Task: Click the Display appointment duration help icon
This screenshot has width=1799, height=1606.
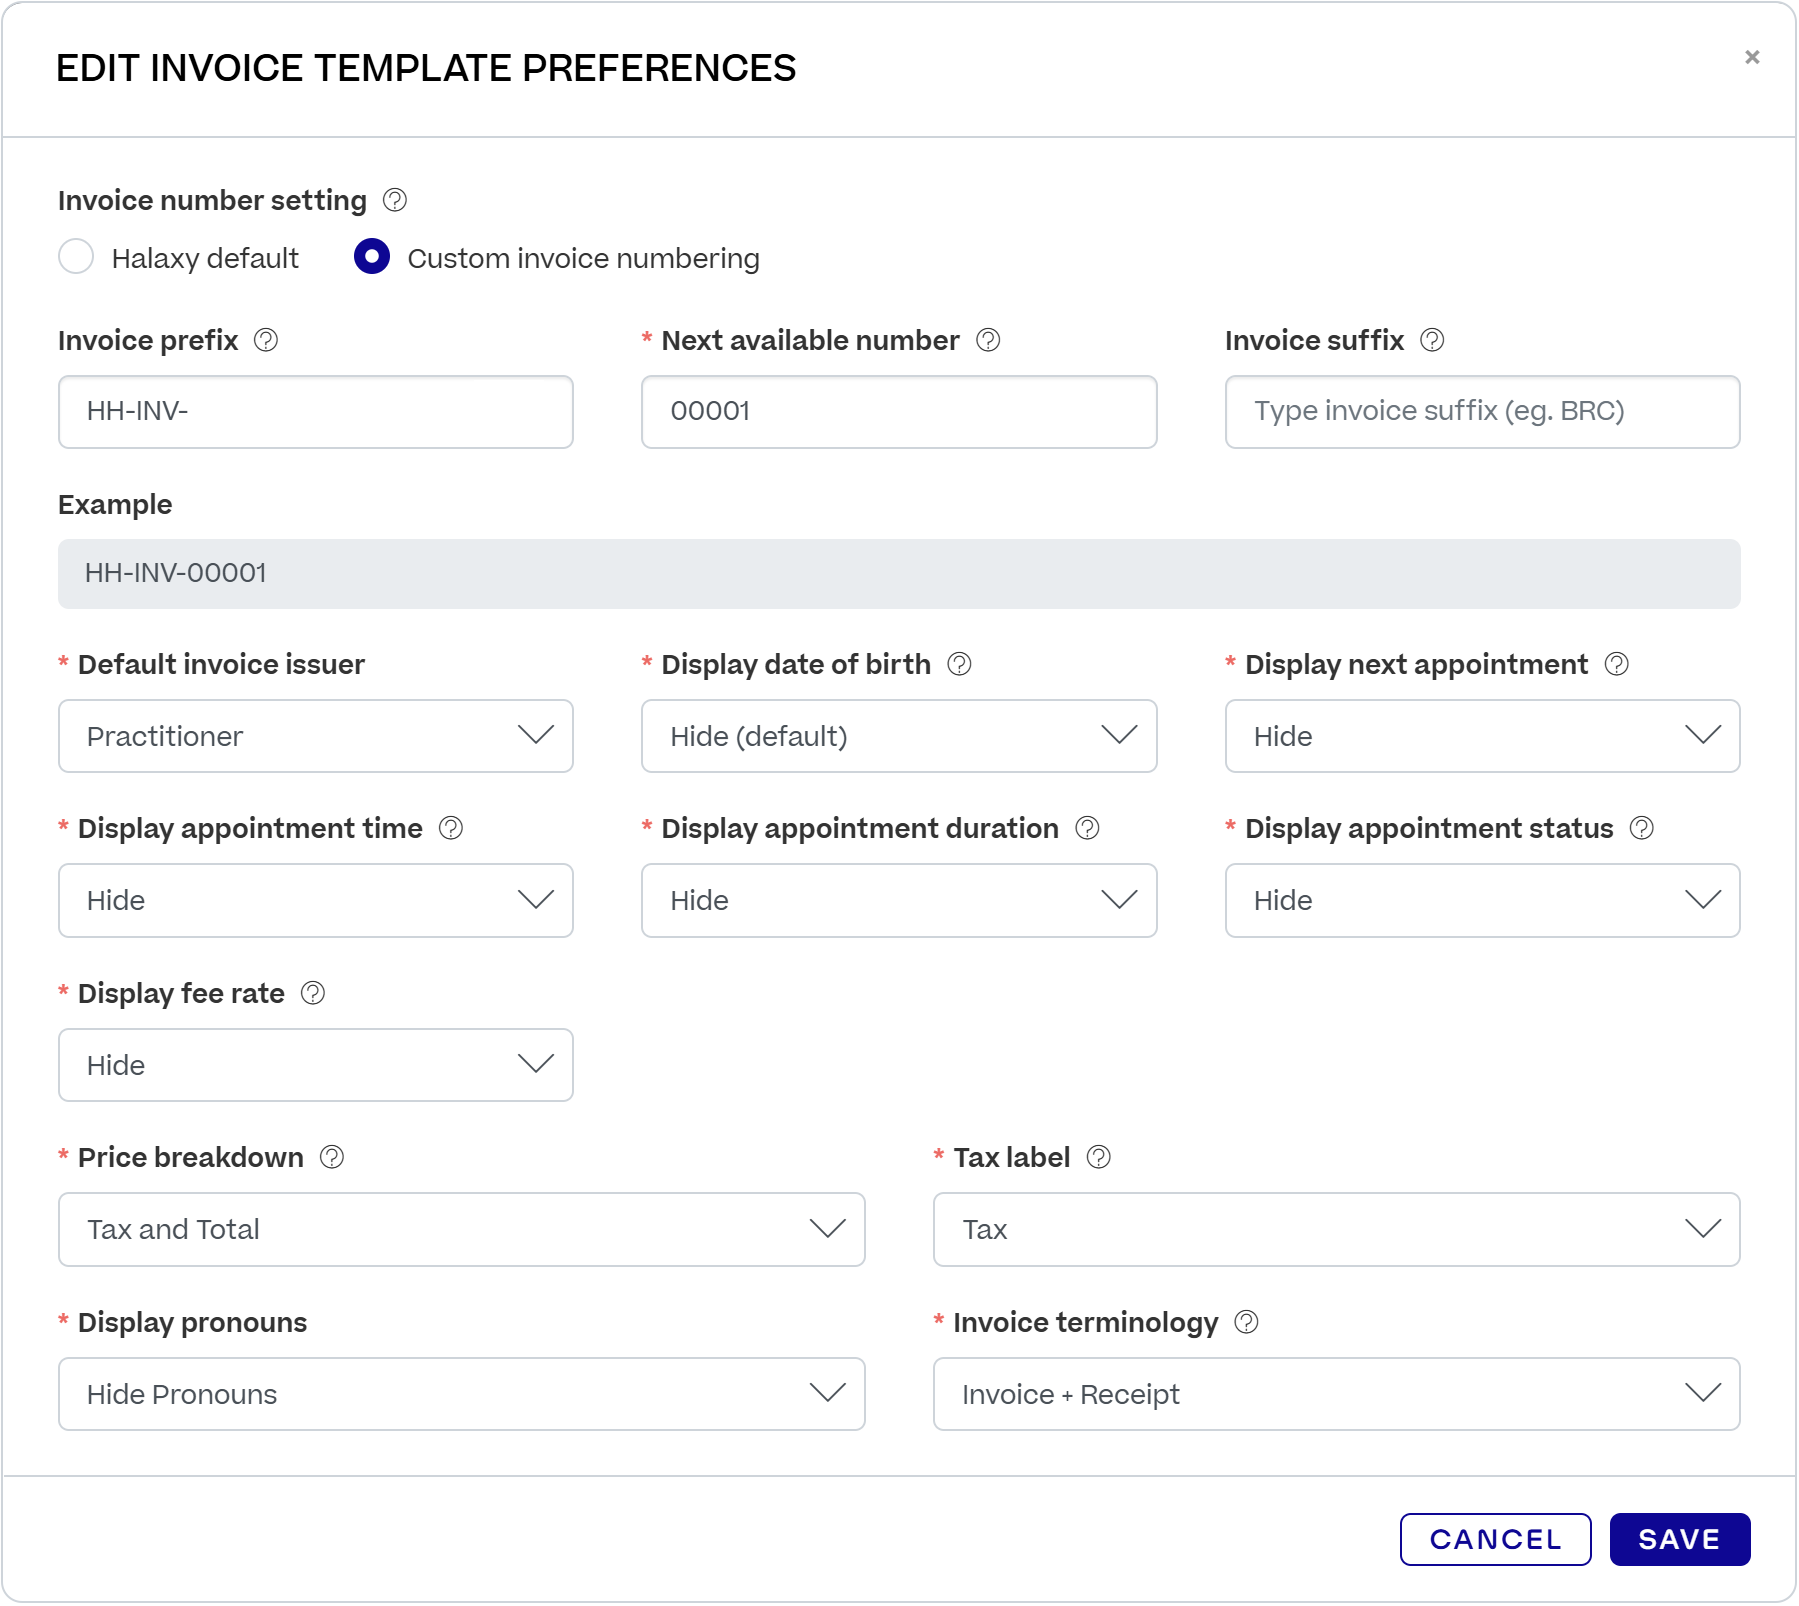Action: [1088, 828]
